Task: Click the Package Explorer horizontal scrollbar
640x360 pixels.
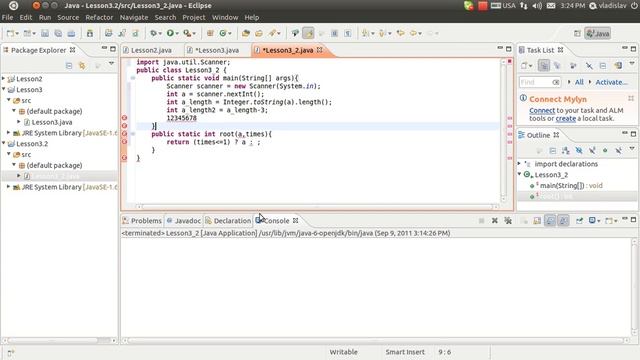Action: [x=59, y=340]
